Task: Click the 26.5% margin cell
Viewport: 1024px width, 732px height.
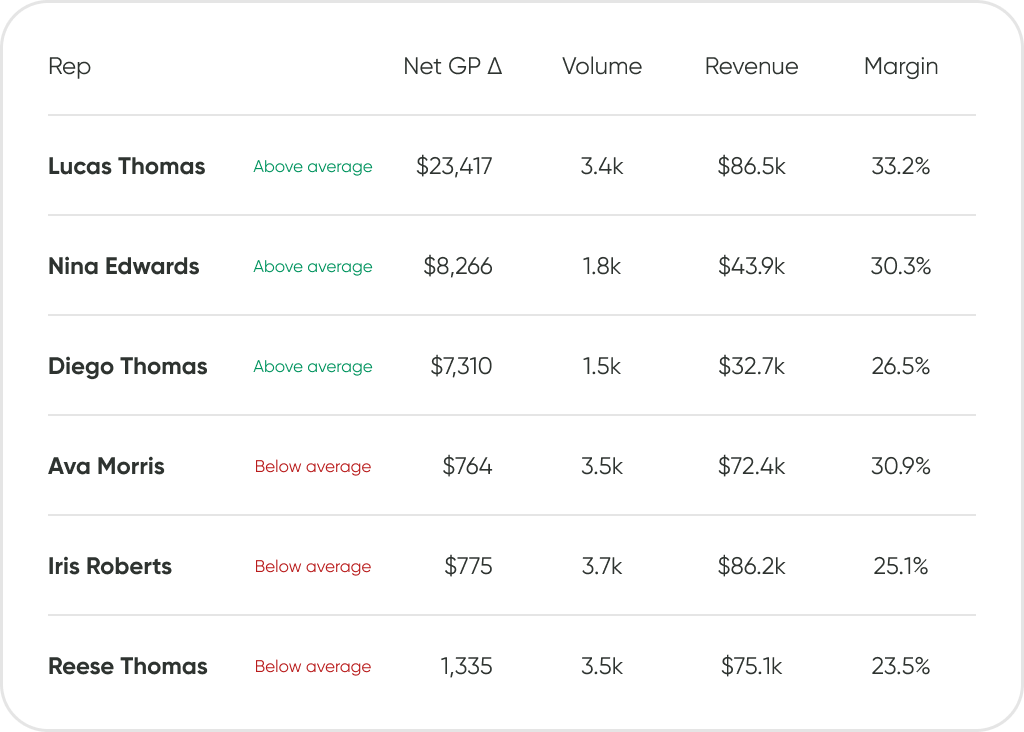Action: (x=901, y=366)
